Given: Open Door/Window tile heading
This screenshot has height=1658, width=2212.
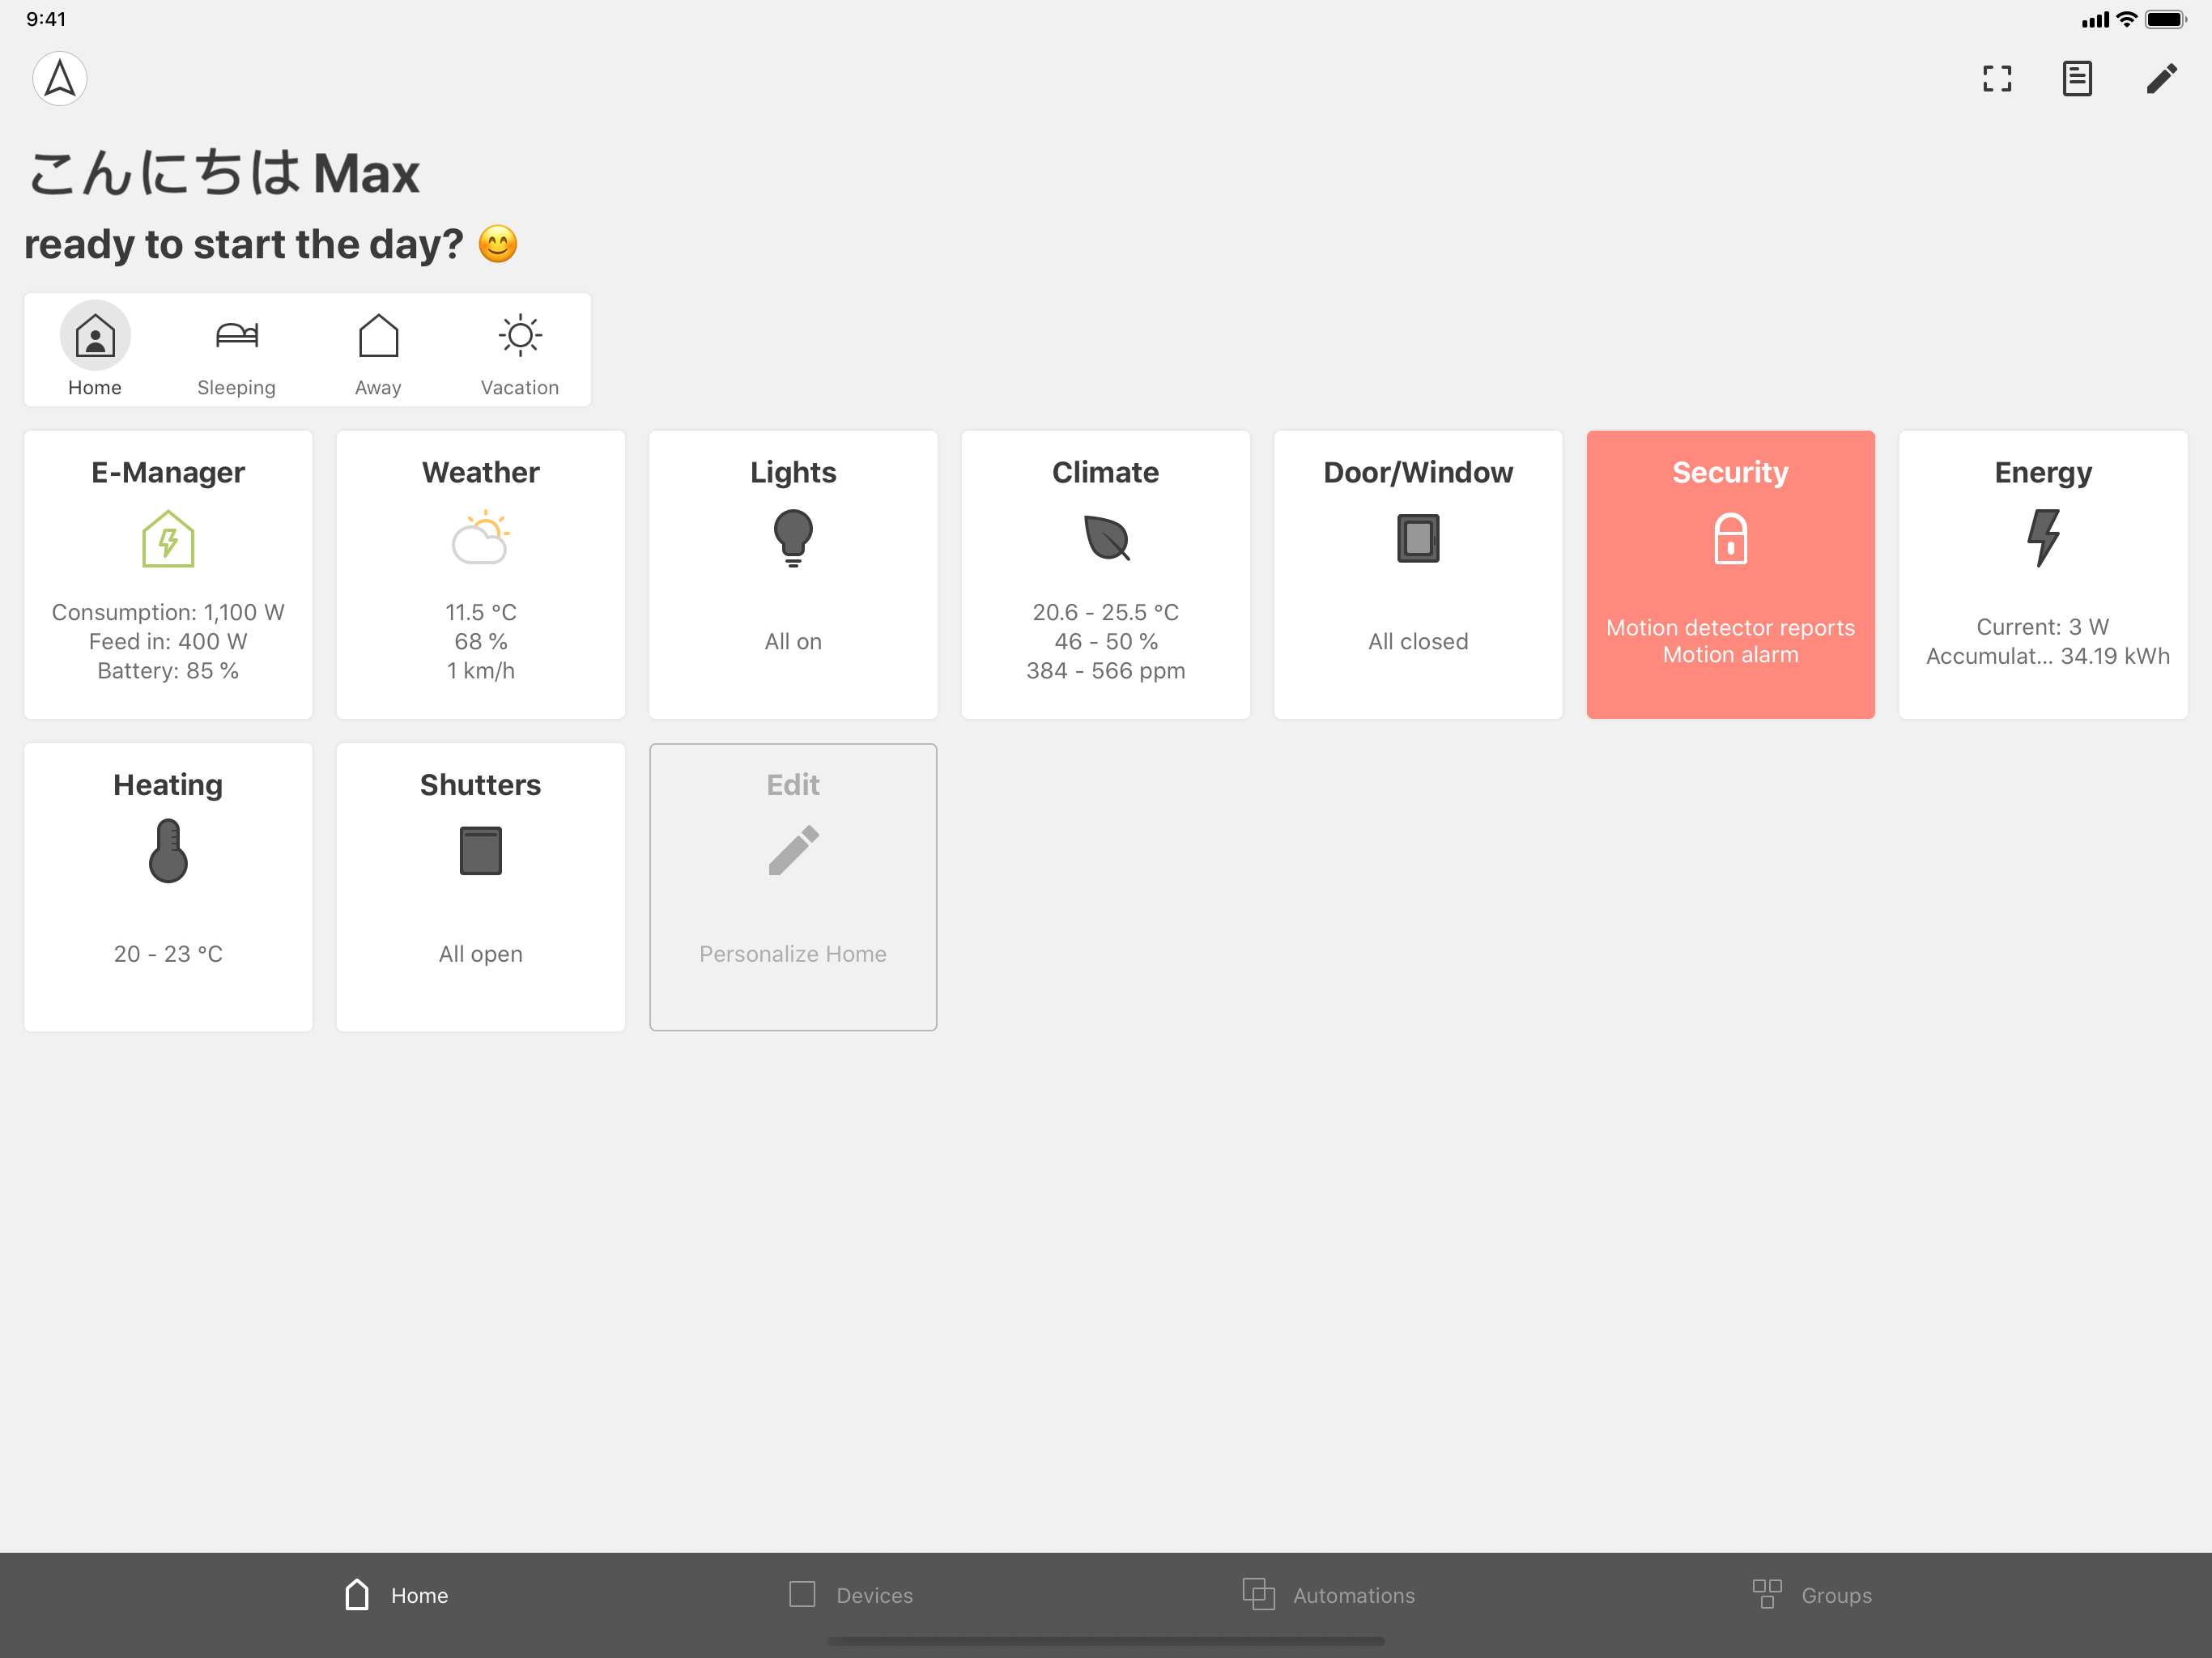Looking at the screenshot, I should 1418,472.
